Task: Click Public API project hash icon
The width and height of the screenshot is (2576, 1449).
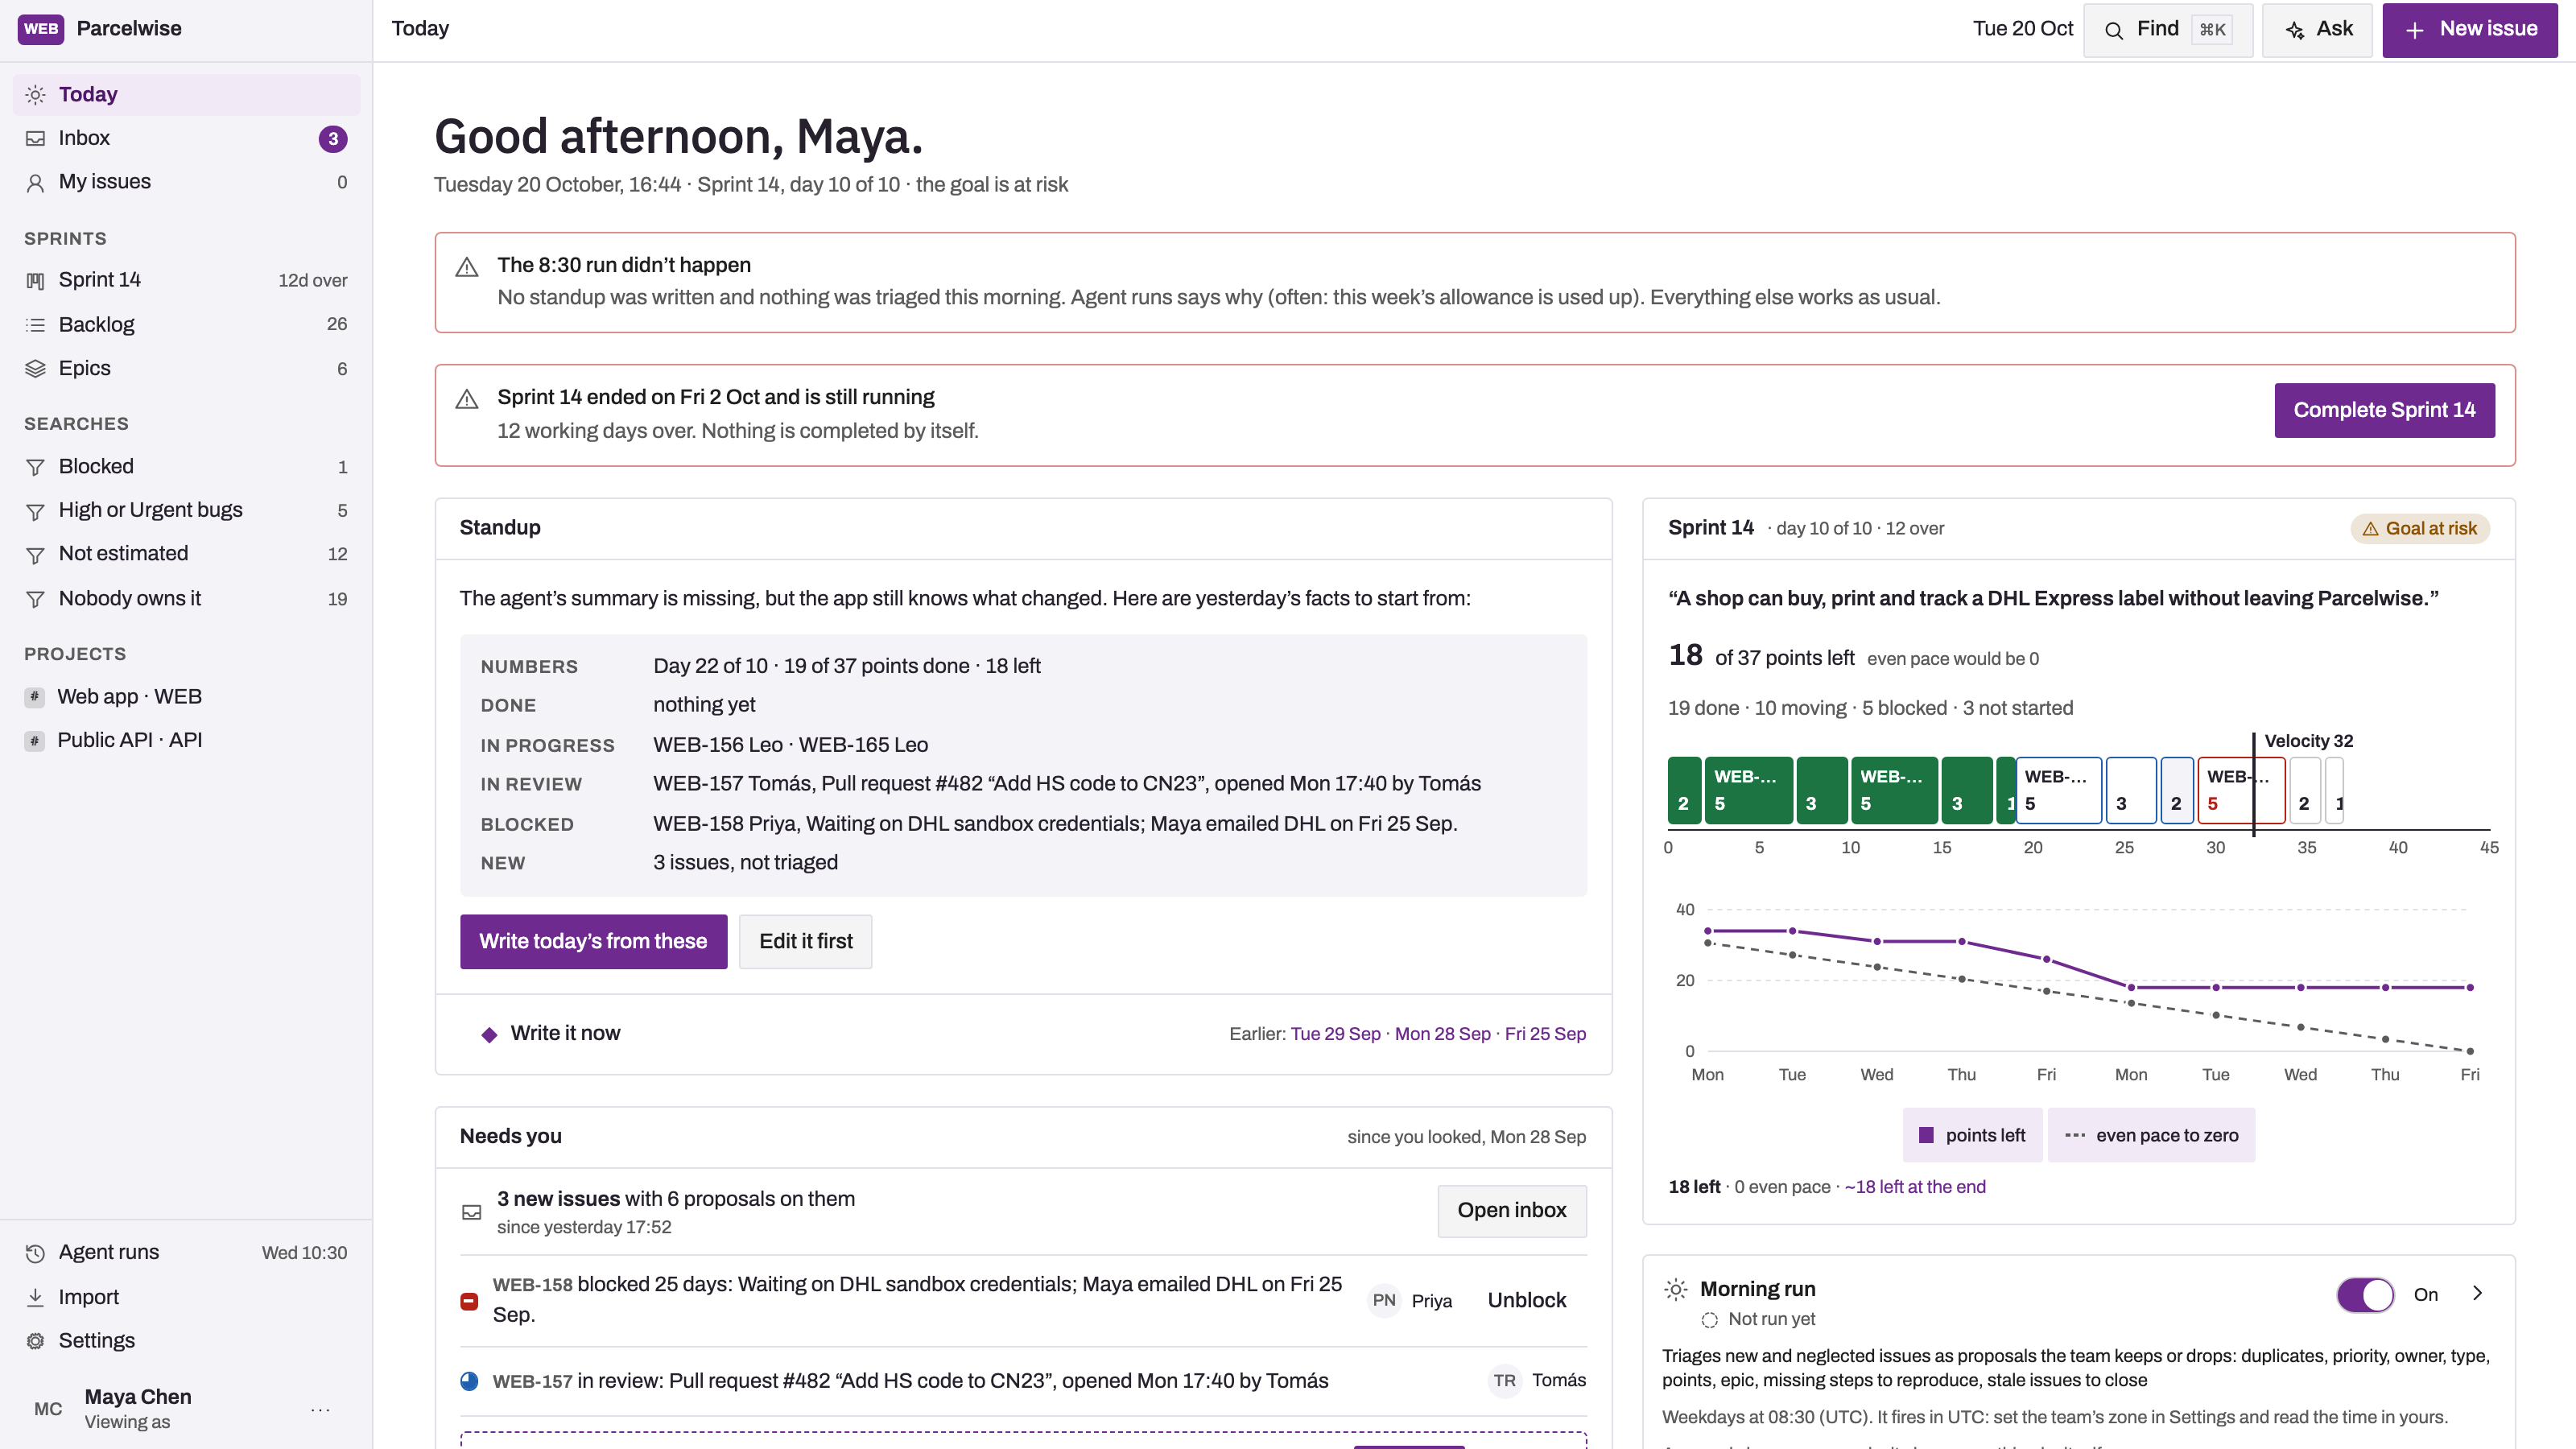Action: point(34,741)
